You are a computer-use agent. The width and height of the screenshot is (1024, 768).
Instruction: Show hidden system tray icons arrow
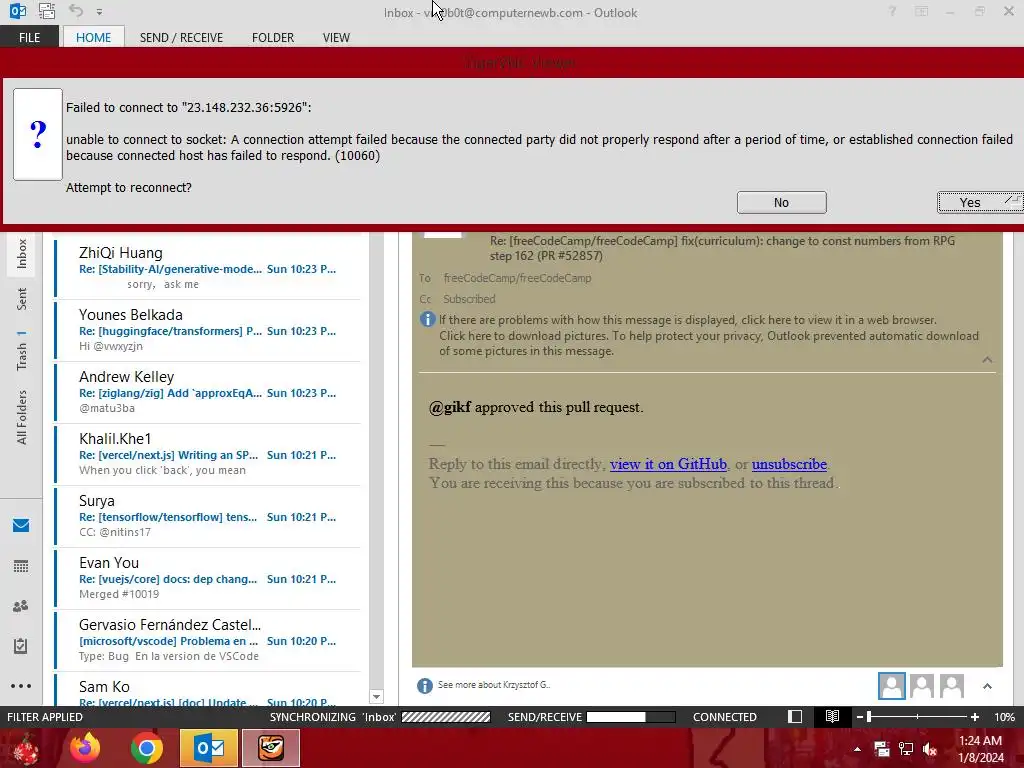tap(857, 749)
